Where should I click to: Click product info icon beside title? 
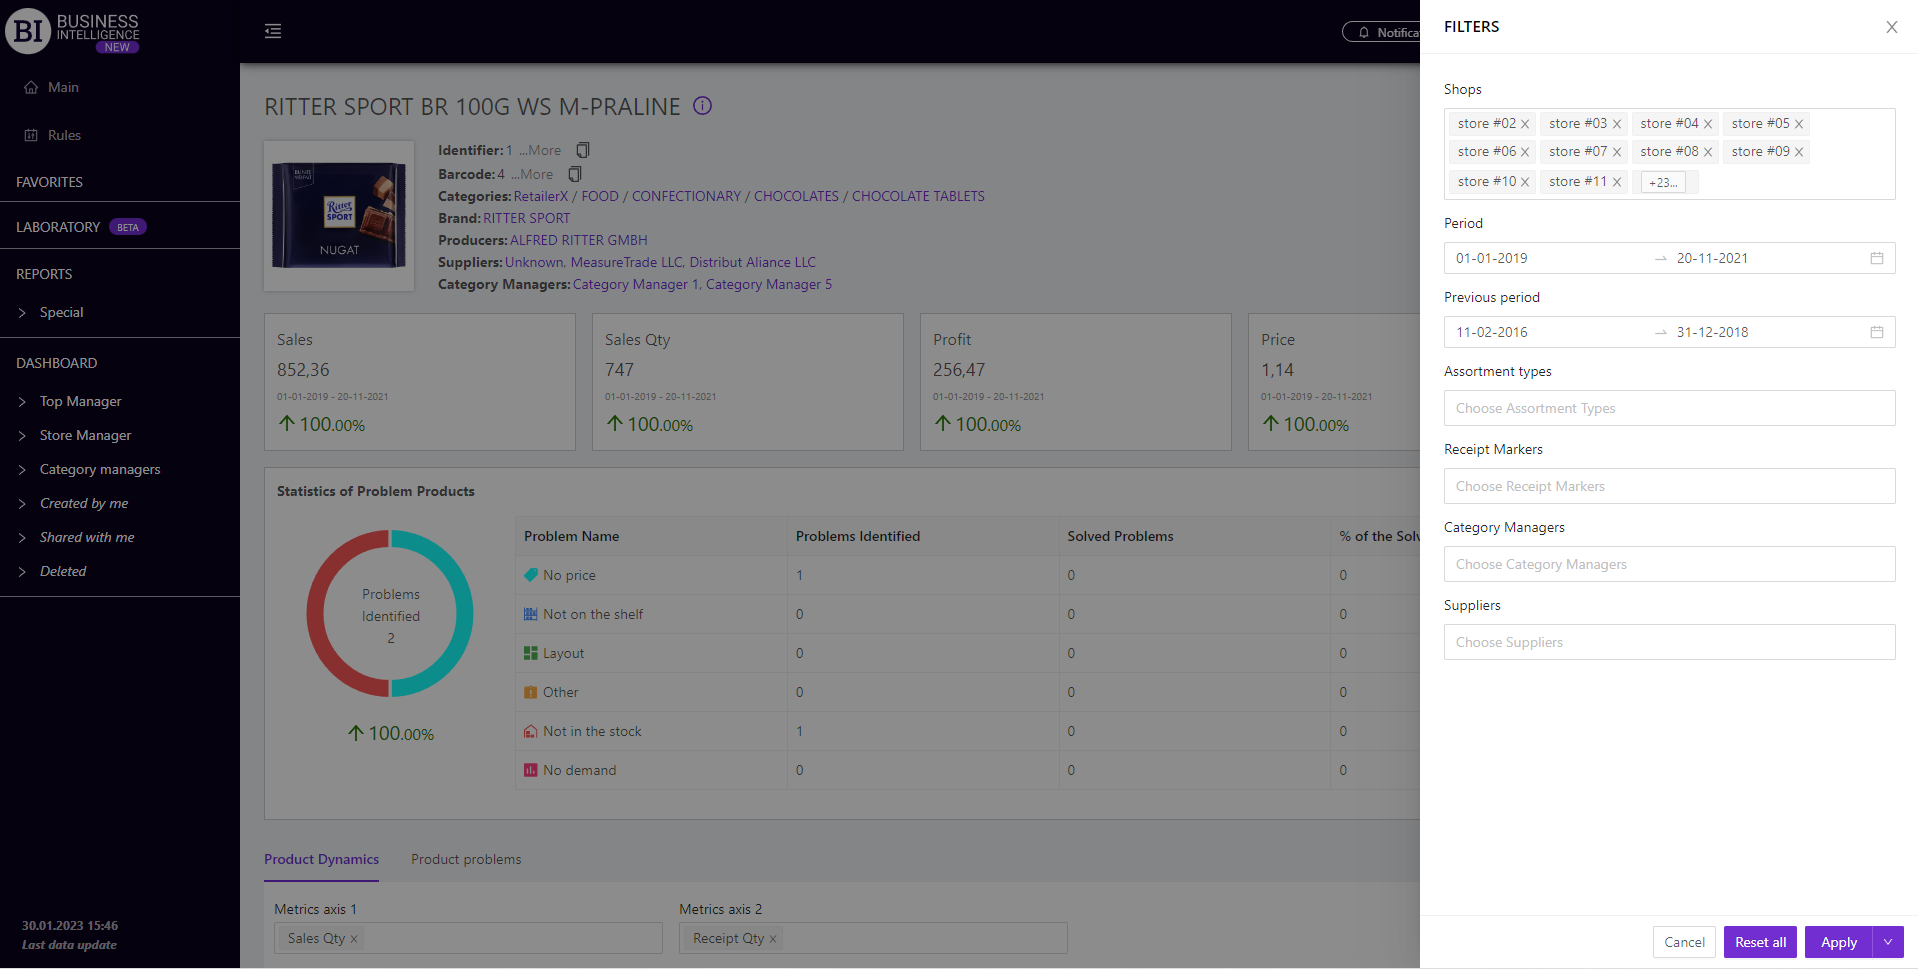(x=703, y=106)
